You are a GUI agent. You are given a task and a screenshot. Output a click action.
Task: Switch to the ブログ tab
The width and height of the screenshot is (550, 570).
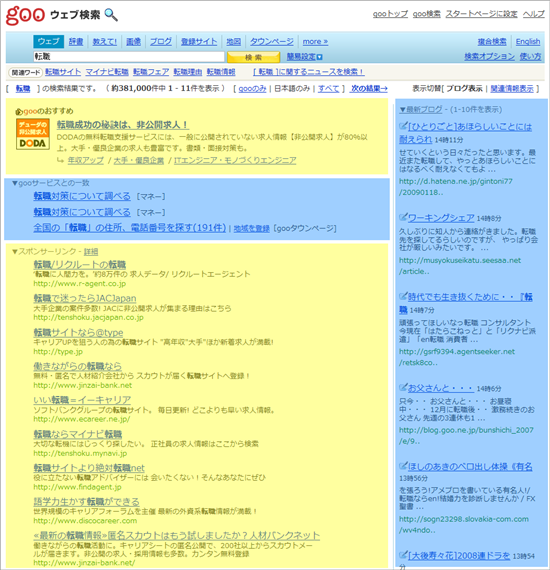(161, 41)
